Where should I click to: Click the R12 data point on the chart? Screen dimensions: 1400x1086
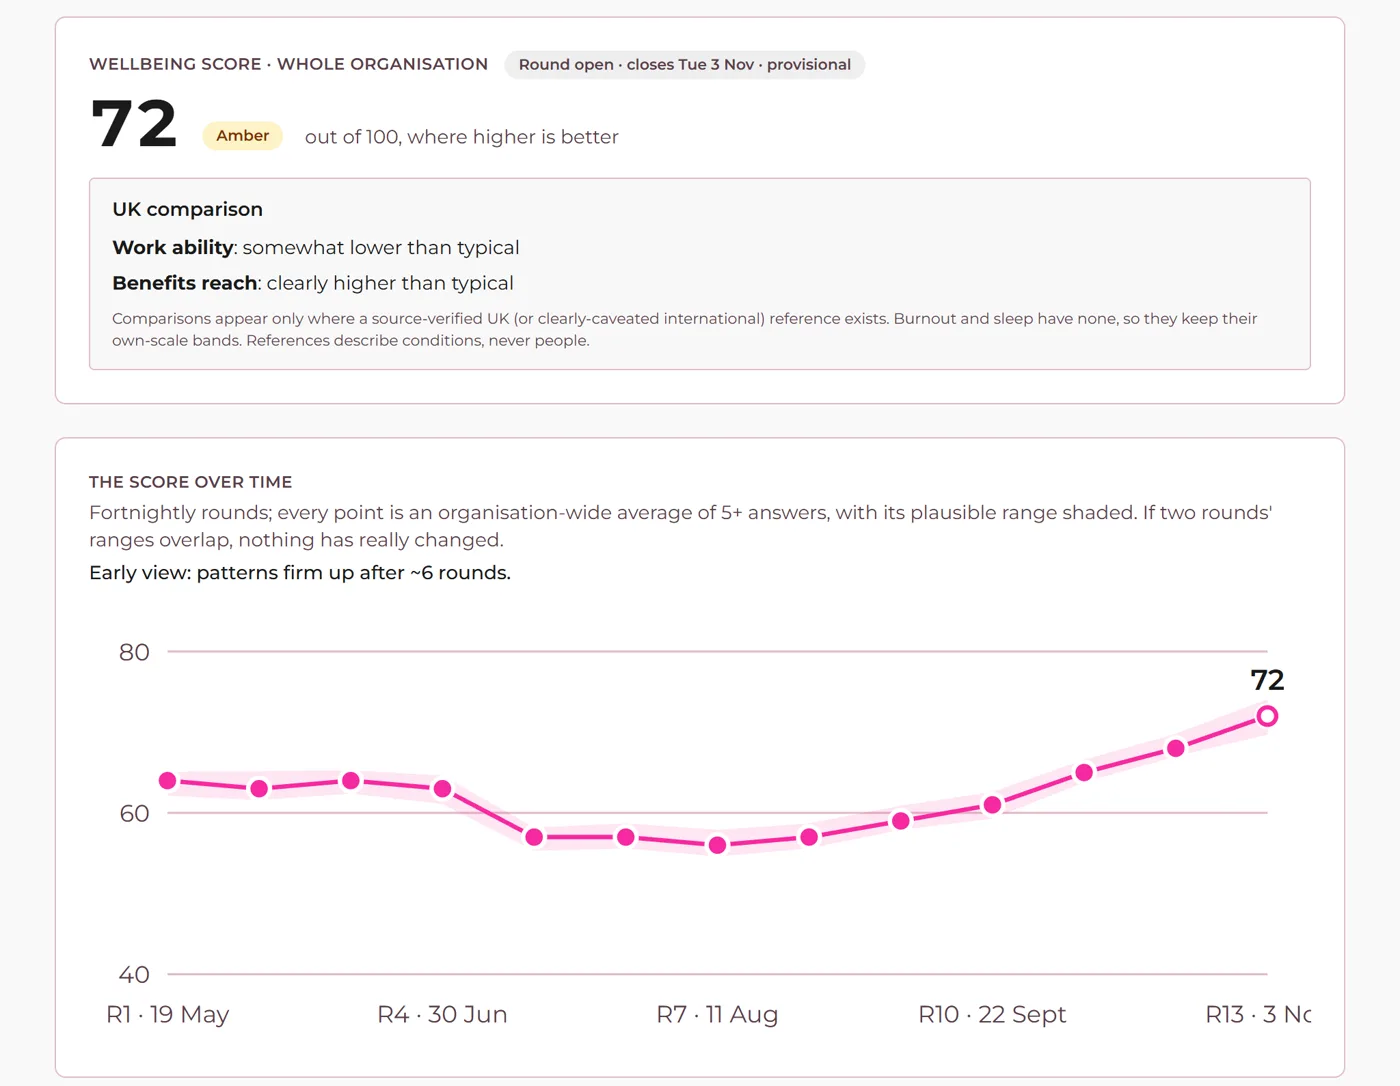click(1176, 748)
